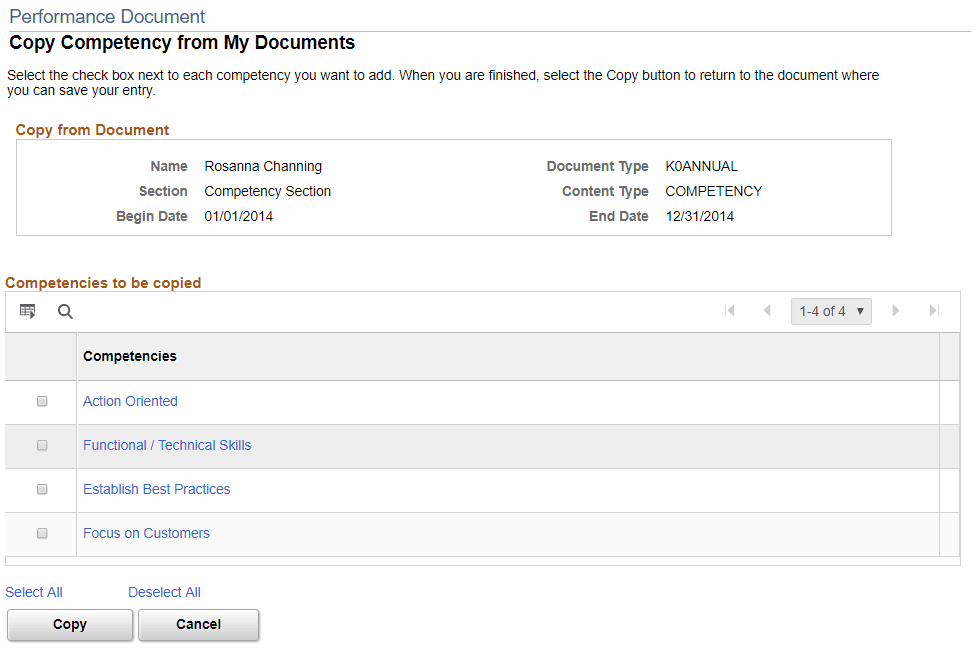975x649 pixels.
Task: Click the Competencies column header
Action: click(x=130, y=356)
